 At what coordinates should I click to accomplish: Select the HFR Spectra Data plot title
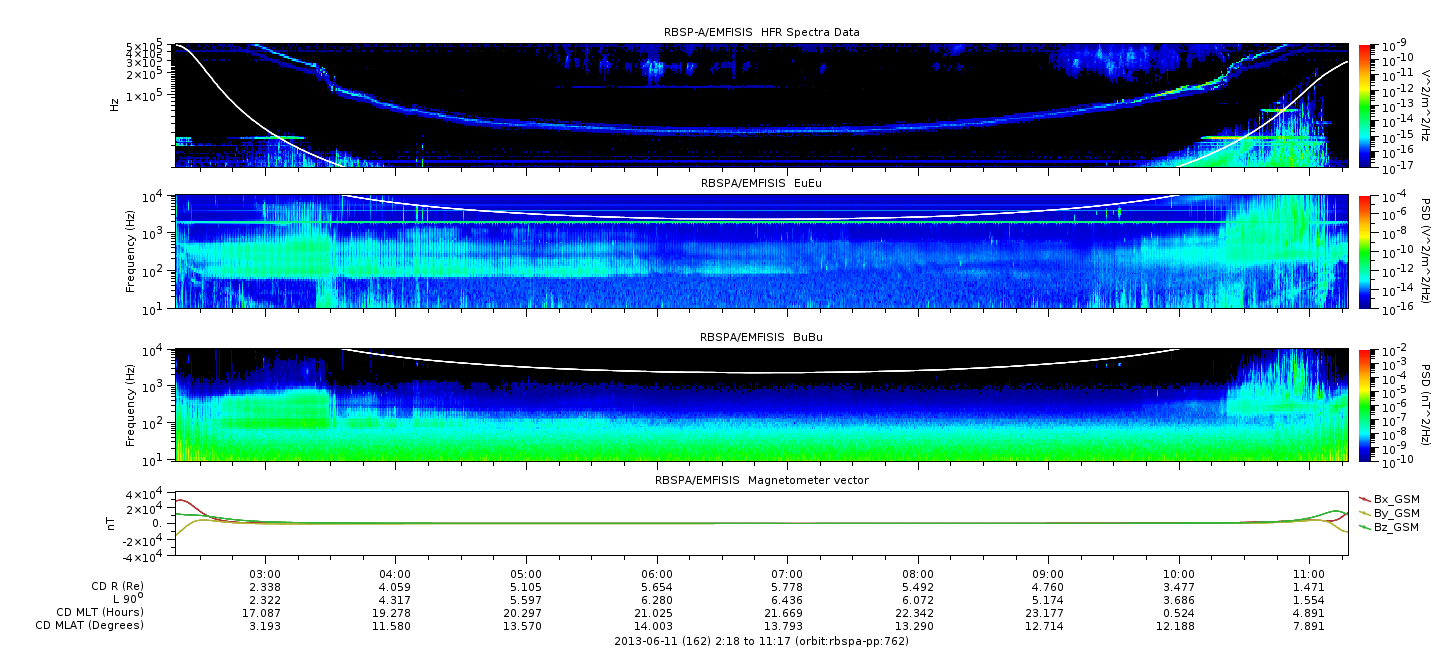tap(761, 32)
